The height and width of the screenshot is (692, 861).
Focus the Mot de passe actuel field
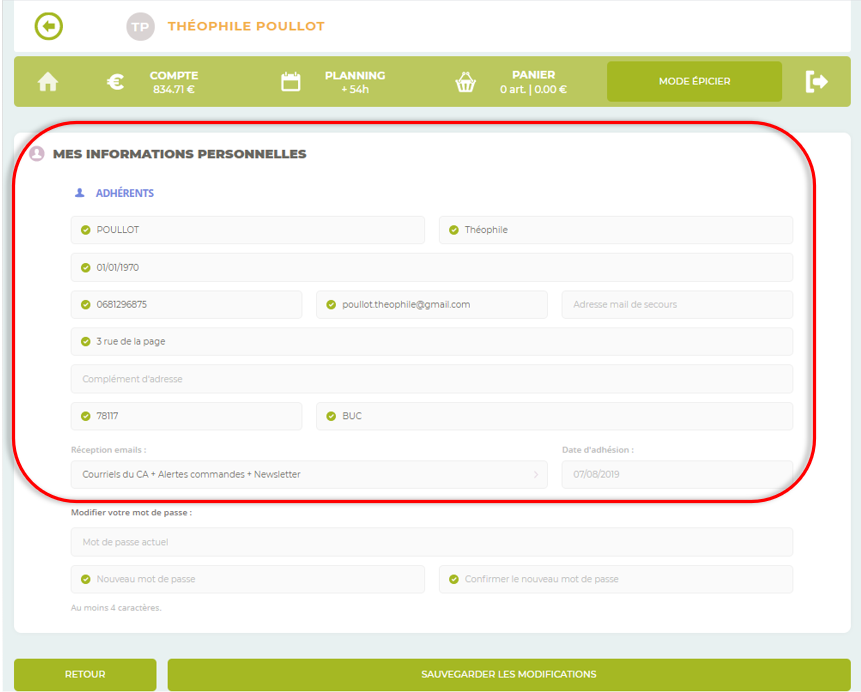point(431,542)
